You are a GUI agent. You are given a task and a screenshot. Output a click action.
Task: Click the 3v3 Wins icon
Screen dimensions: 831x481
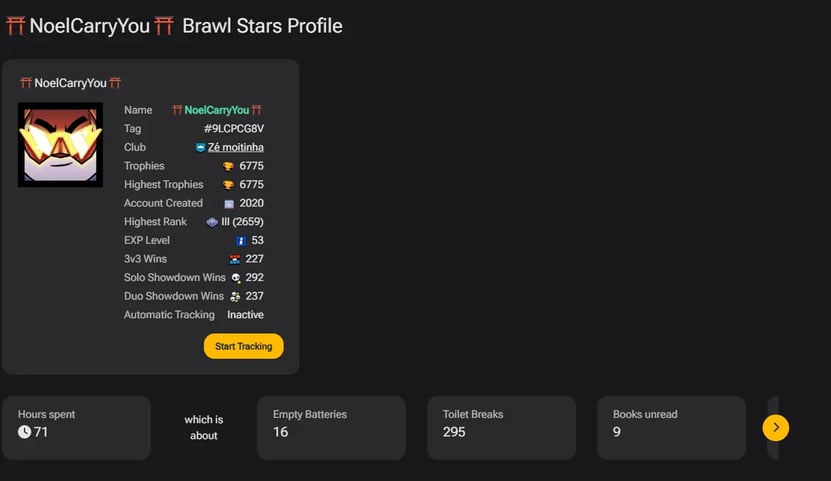[x=235, y=259]
